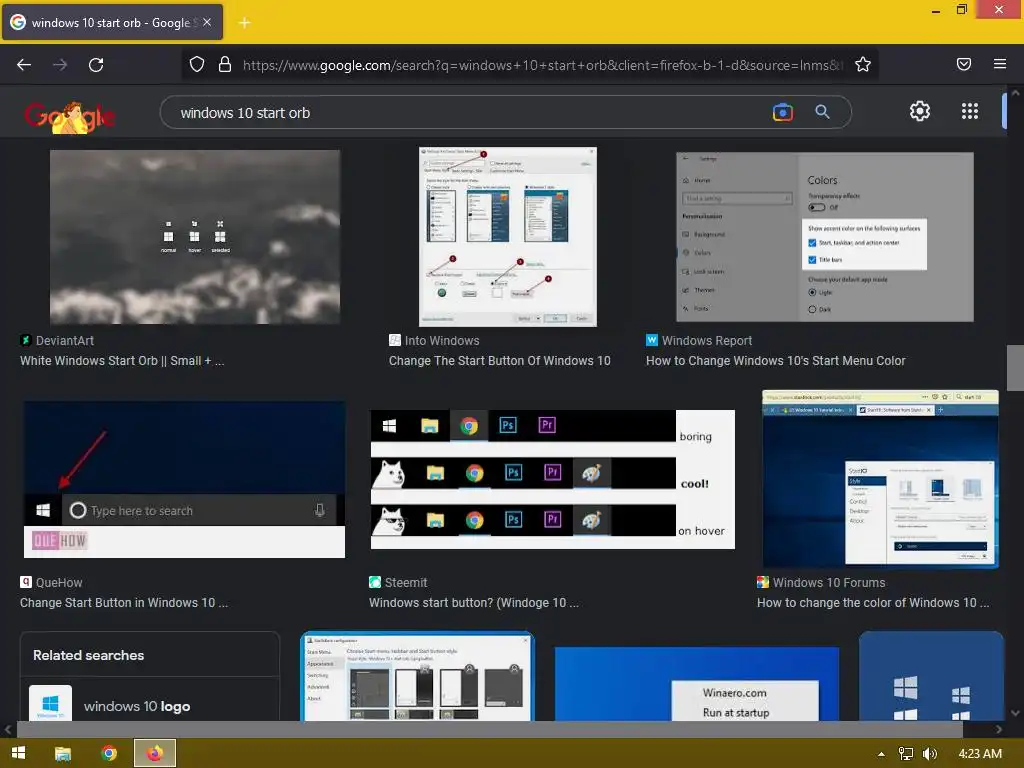Open White Windows Start Orb link
This screenshot has height=768, width=1024.
point(122,360)
